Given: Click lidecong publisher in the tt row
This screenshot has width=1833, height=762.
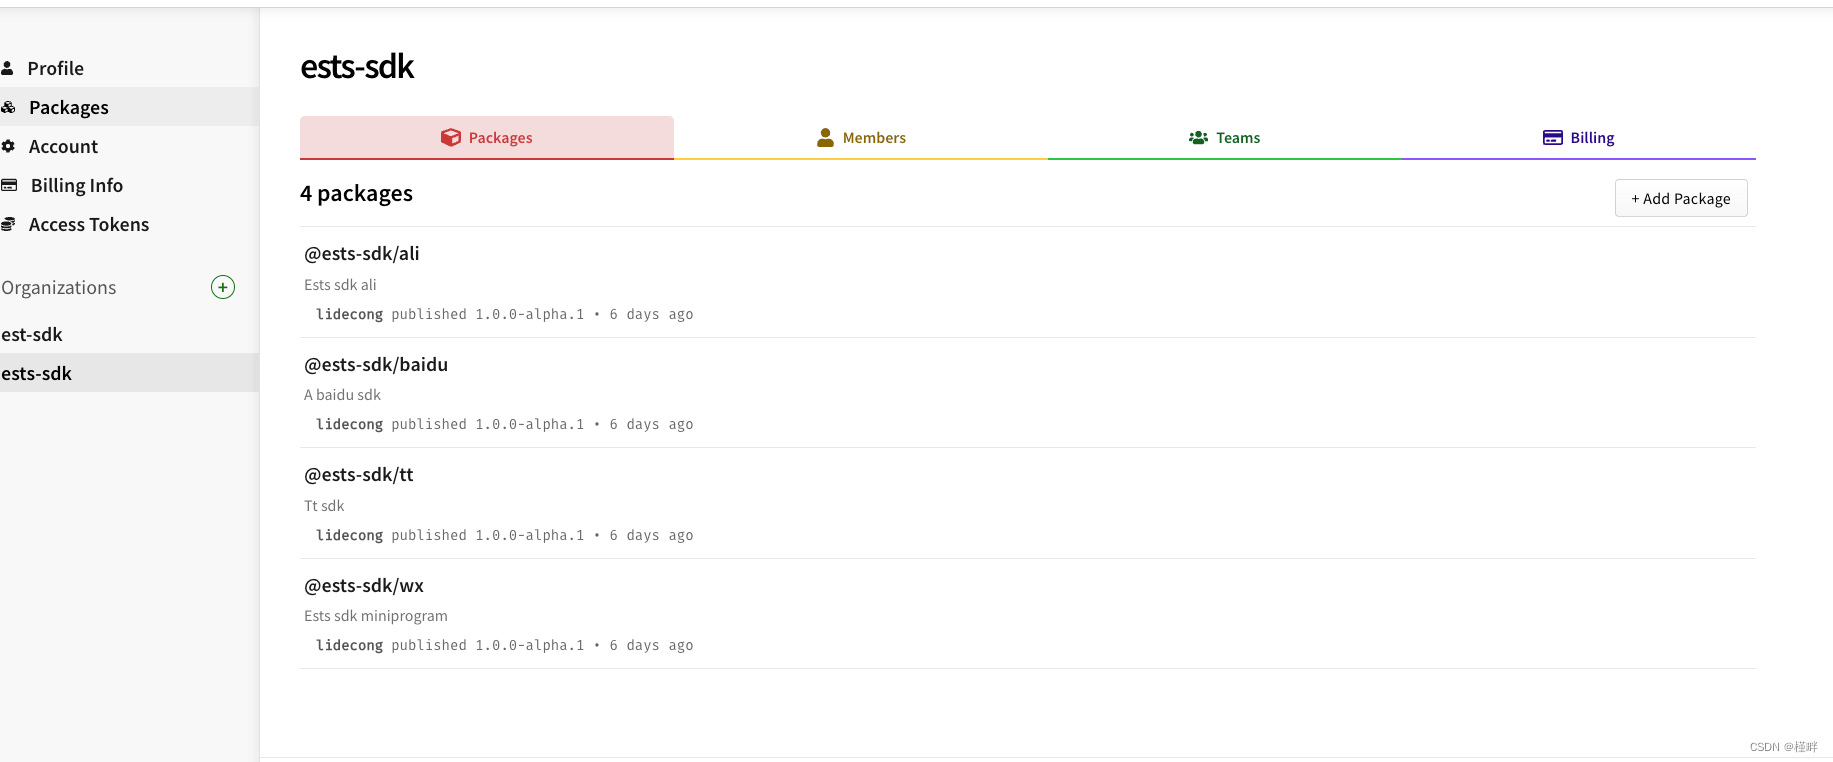Looking at the screenshot, I should coord(350,535).
